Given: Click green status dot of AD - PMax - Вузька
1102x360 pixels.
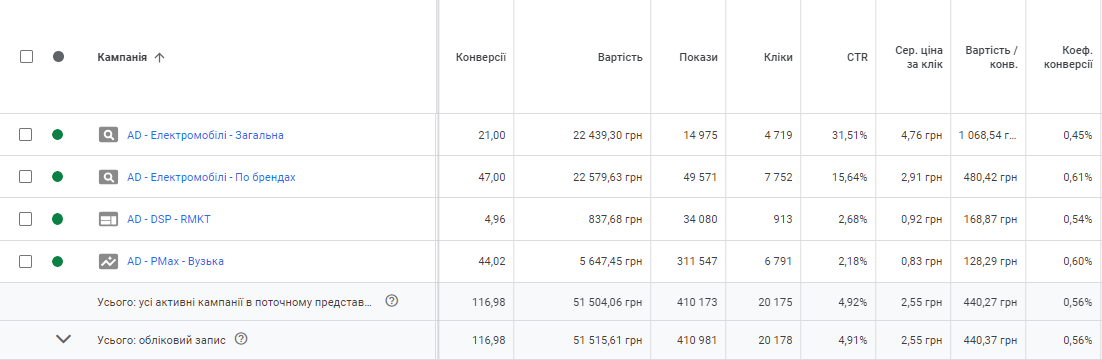Looking at the screenshot, I should click(58, 262).
